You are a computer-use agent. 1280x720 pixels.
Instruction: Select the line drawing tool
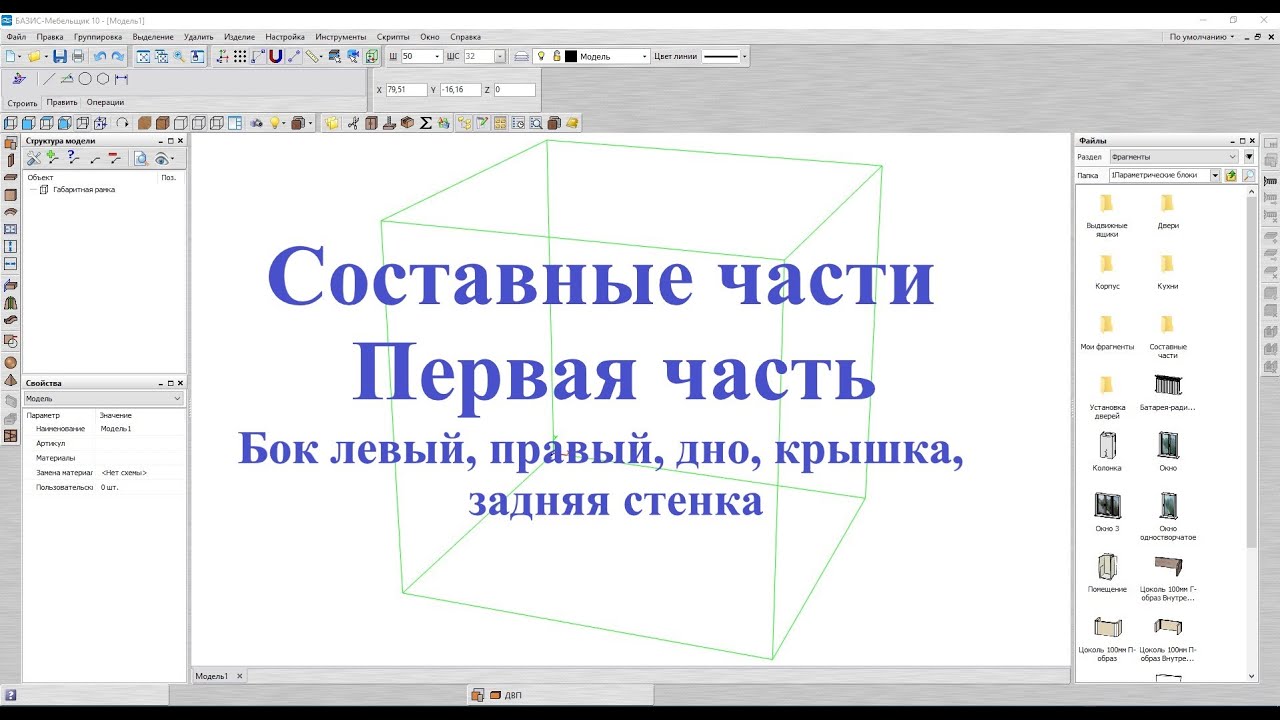[x=48, y=79]
